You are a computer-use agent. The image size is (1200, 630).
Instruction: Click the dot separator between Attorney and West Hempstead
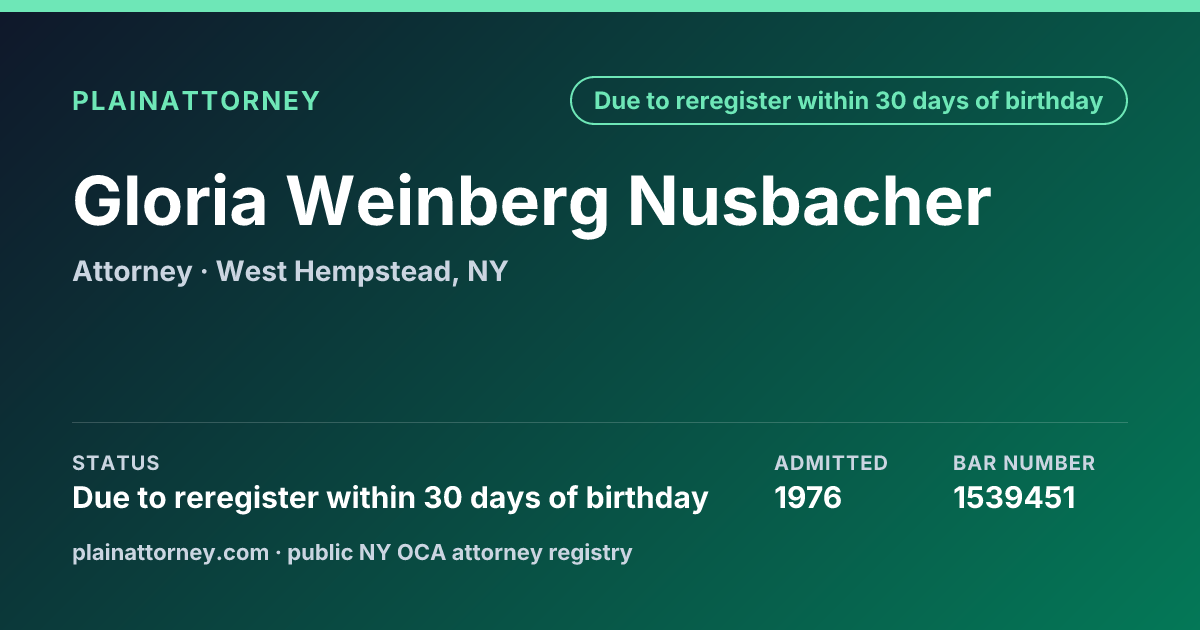click(204, 272)
